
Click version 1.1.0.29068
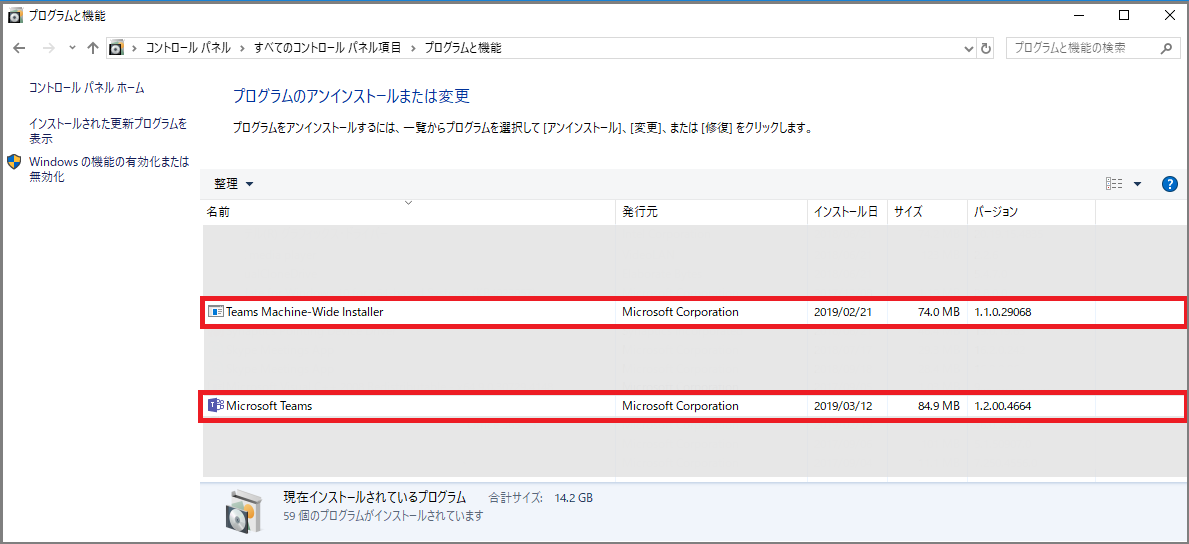click(1002, 312)
